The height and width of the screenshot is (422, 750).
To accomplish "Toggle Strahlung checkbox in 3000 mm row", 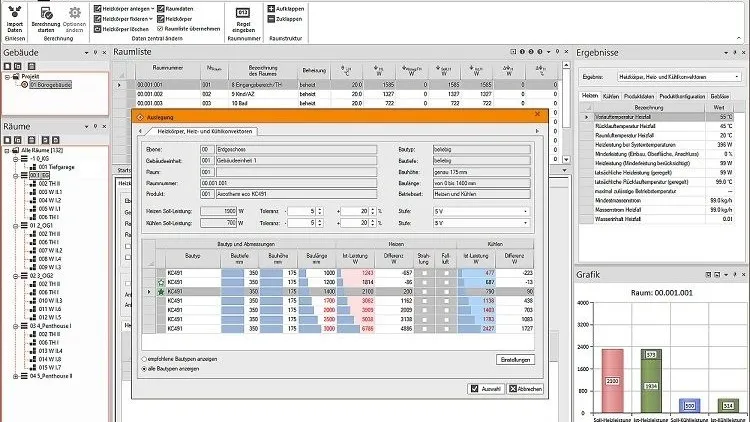I will (x=424, y=329).
